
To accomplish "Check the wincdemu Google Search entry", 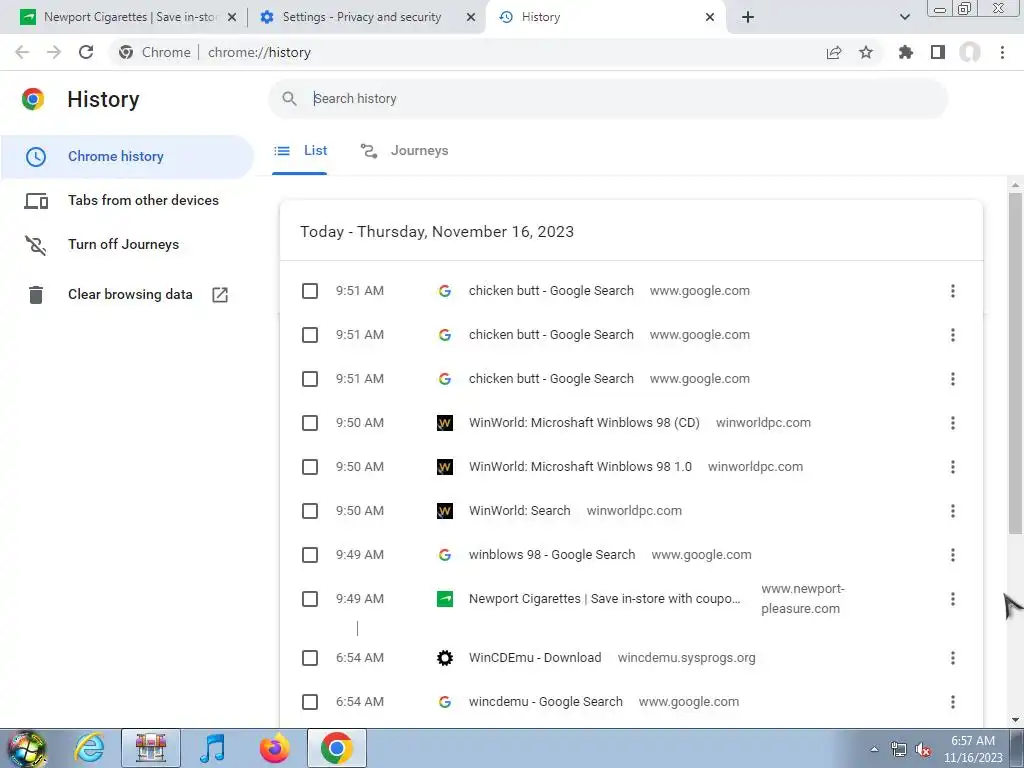I will click(310, 702).
